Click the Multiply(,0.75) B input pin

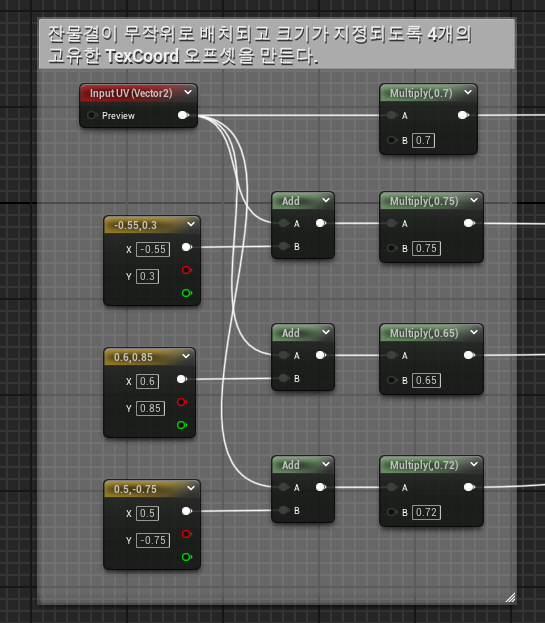[392, 248]
